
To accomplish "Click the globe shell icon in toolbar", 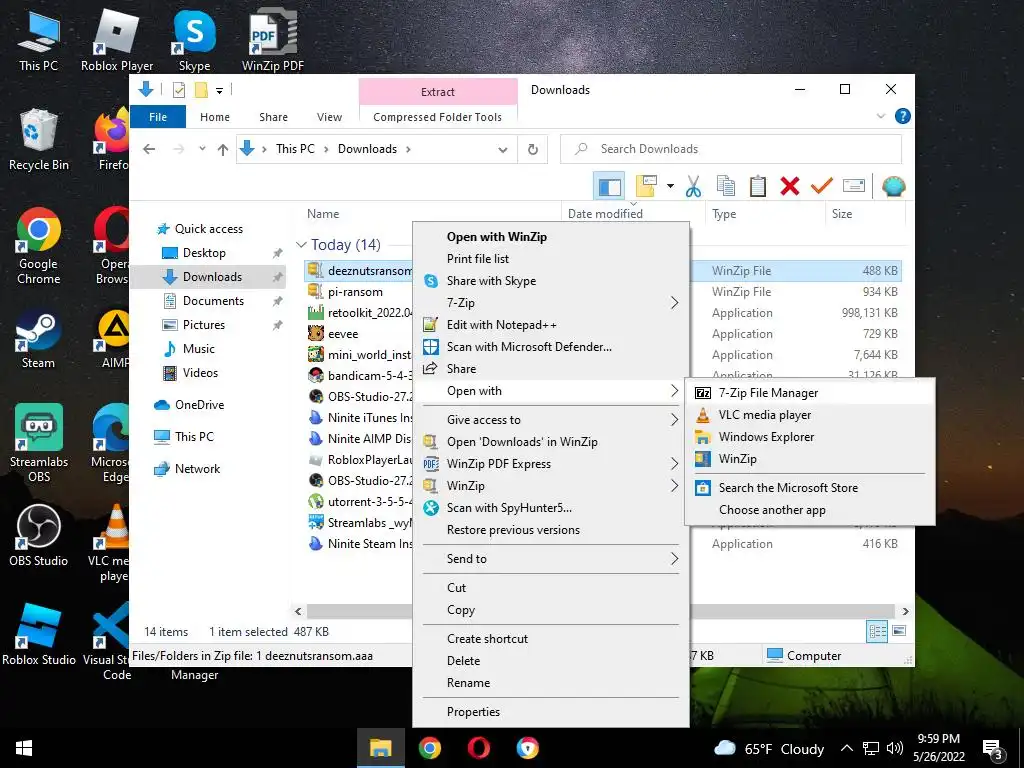I will [x=893, y=187].
